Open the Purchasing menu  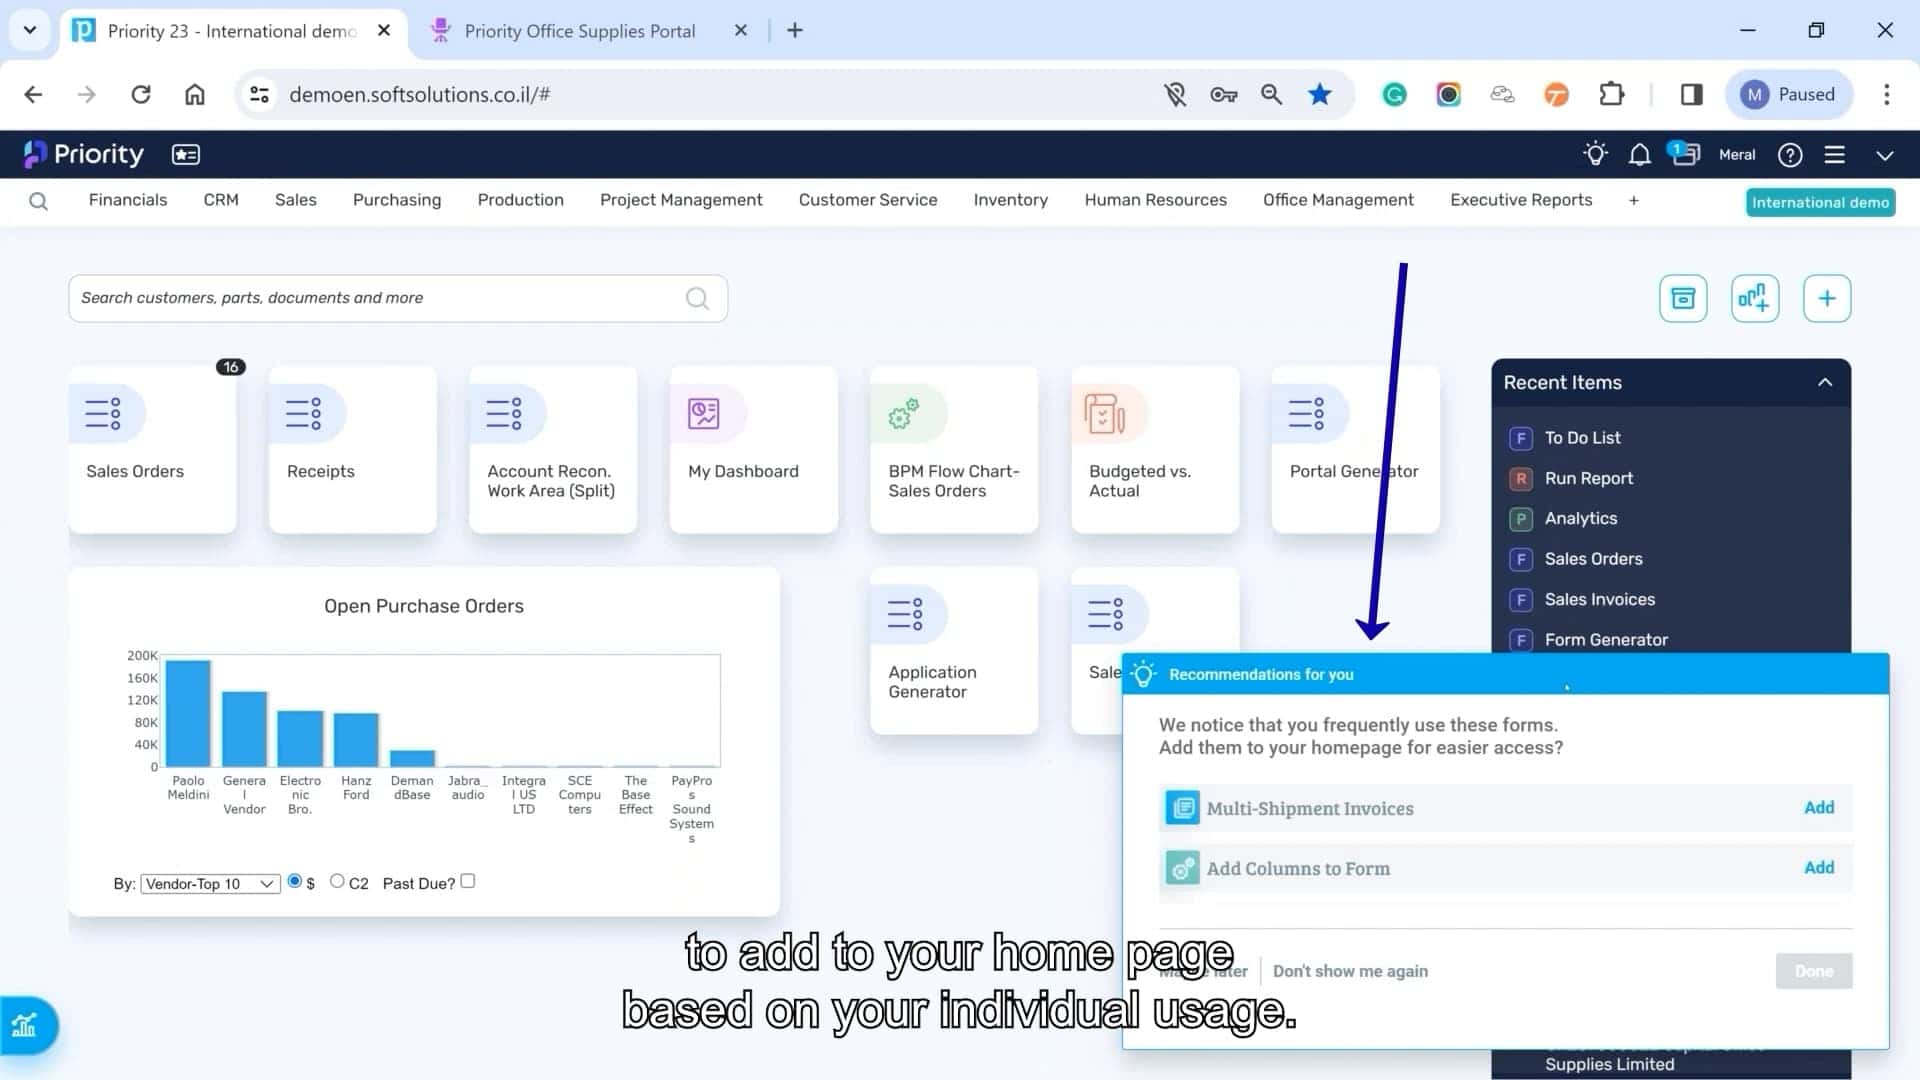pos(397,200)
